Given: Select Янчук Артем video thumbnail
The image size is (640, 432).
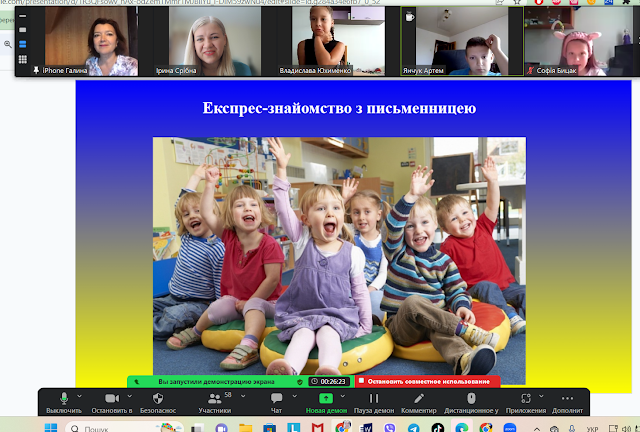Looking at the screenshot, I should tap(462, 41).
